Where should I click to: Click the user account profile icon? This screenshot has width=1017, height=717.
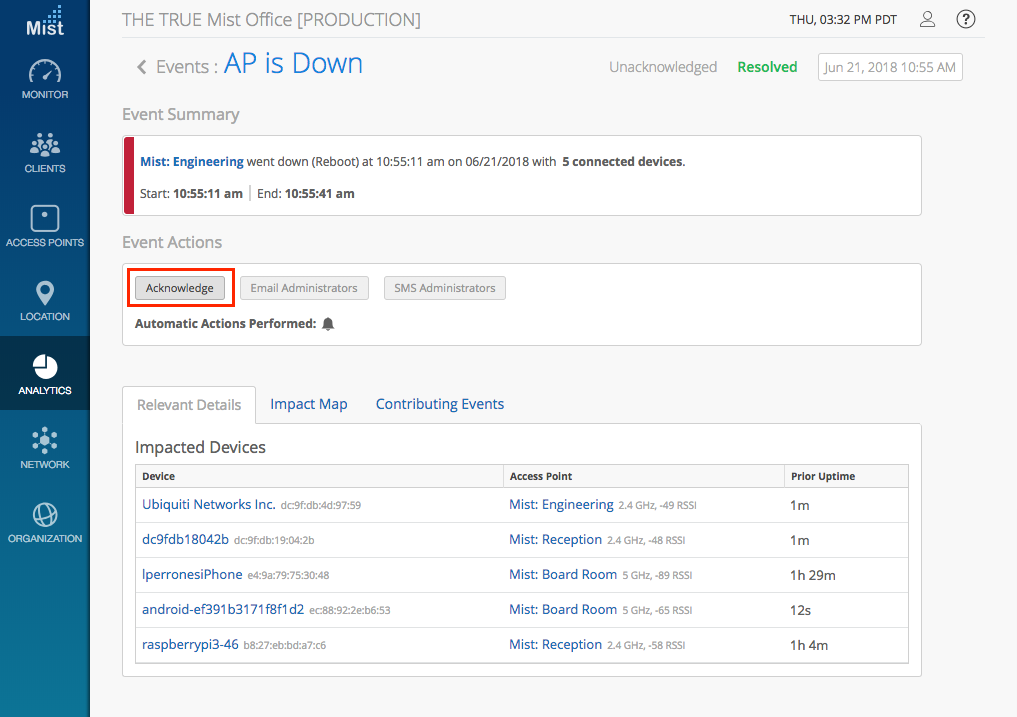927,19
